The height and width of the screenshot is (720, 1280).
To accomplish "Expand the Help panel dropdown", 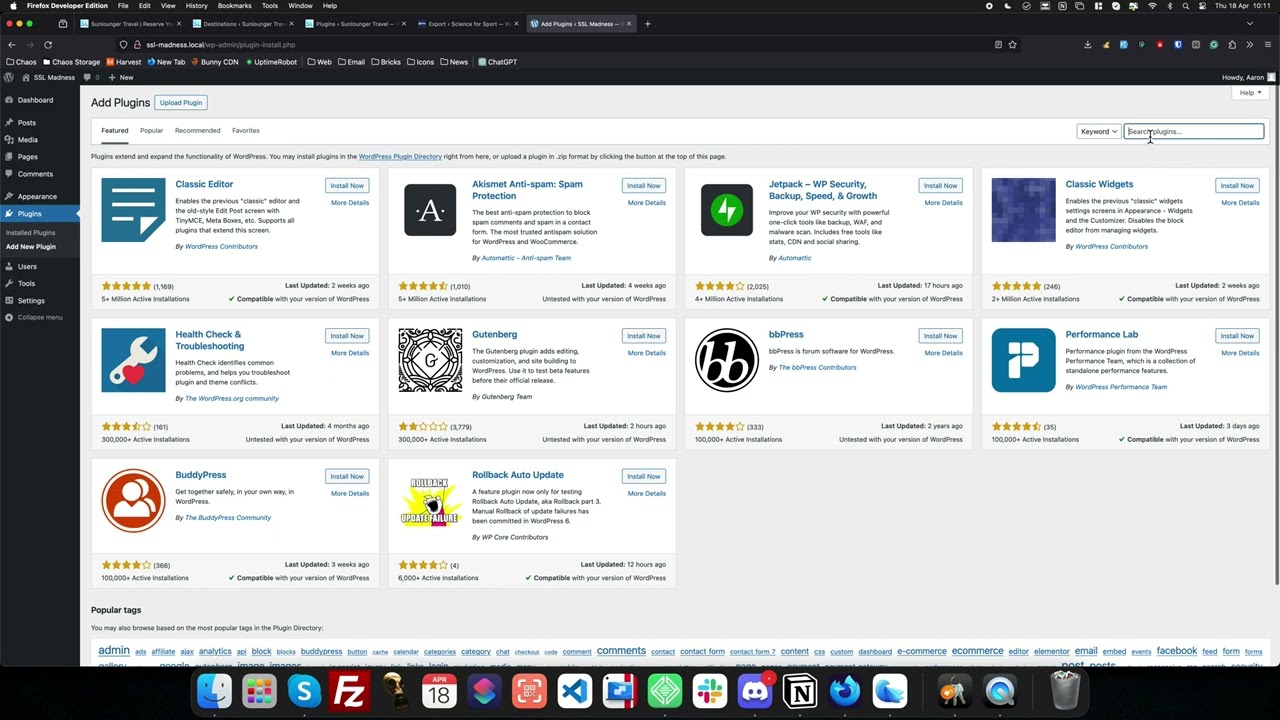I will pyautogui.click(x=1250, y=93).
